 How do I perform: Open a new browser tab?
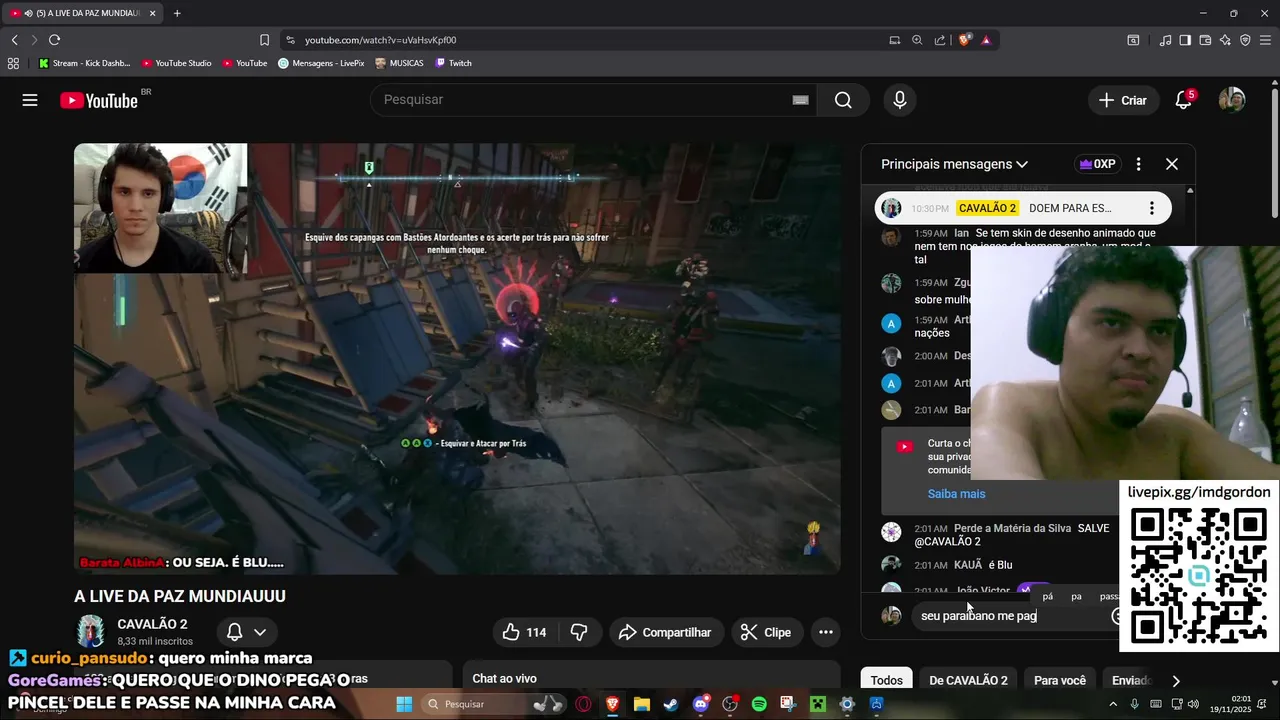coord(177,13)
